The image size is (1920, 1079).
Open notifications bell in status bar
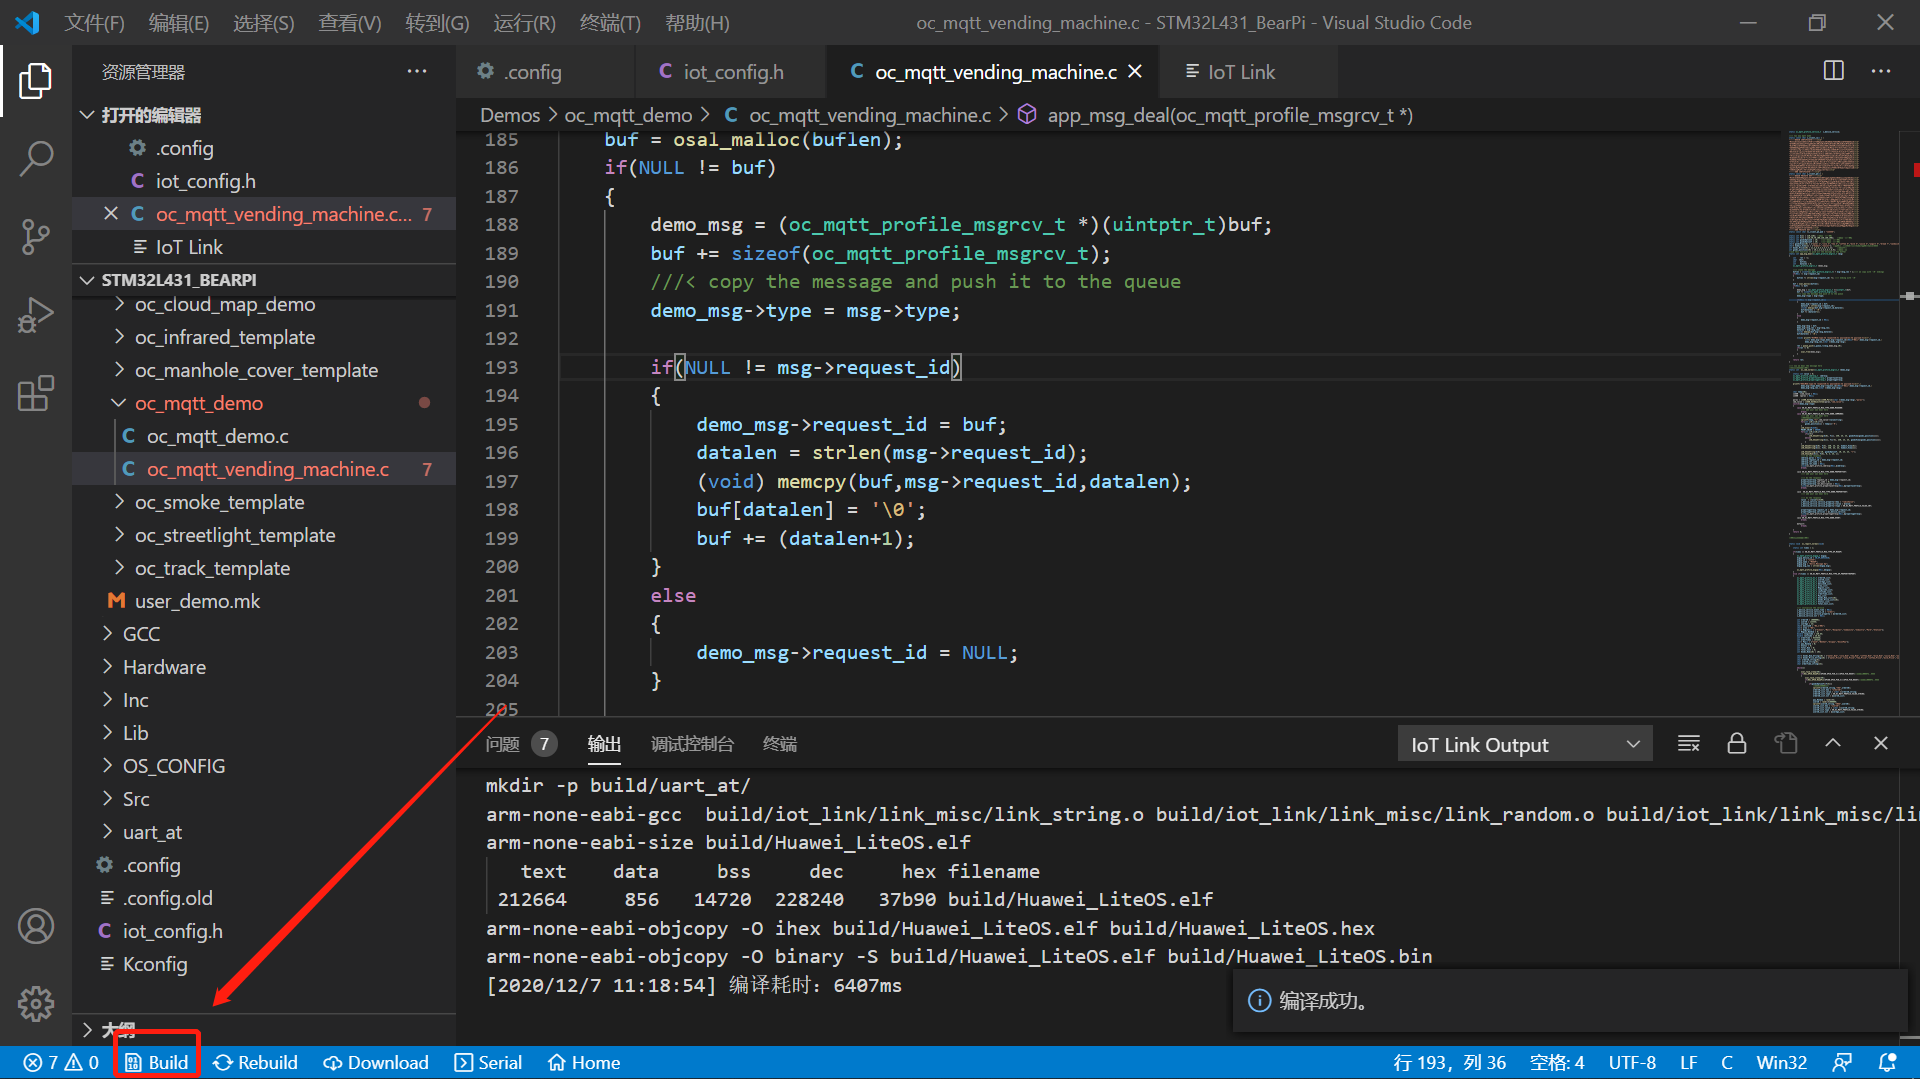click(1888, 1063)
